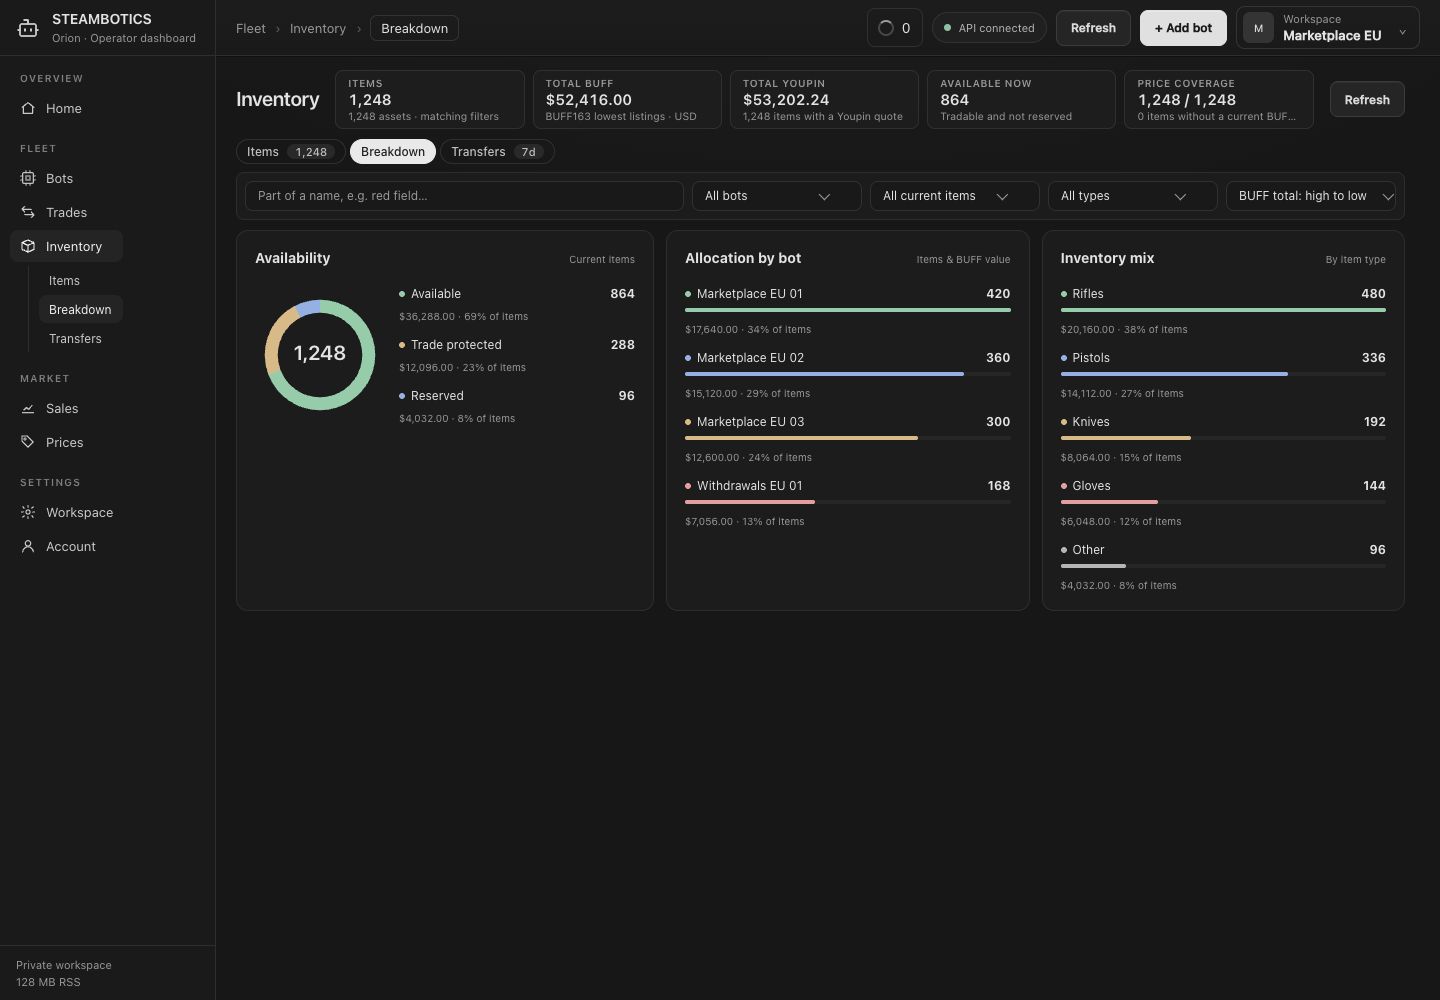The image size is (1440, 1000).
Task: Click the Inventory breadcrumb link
Action: (x=318, y=28)
